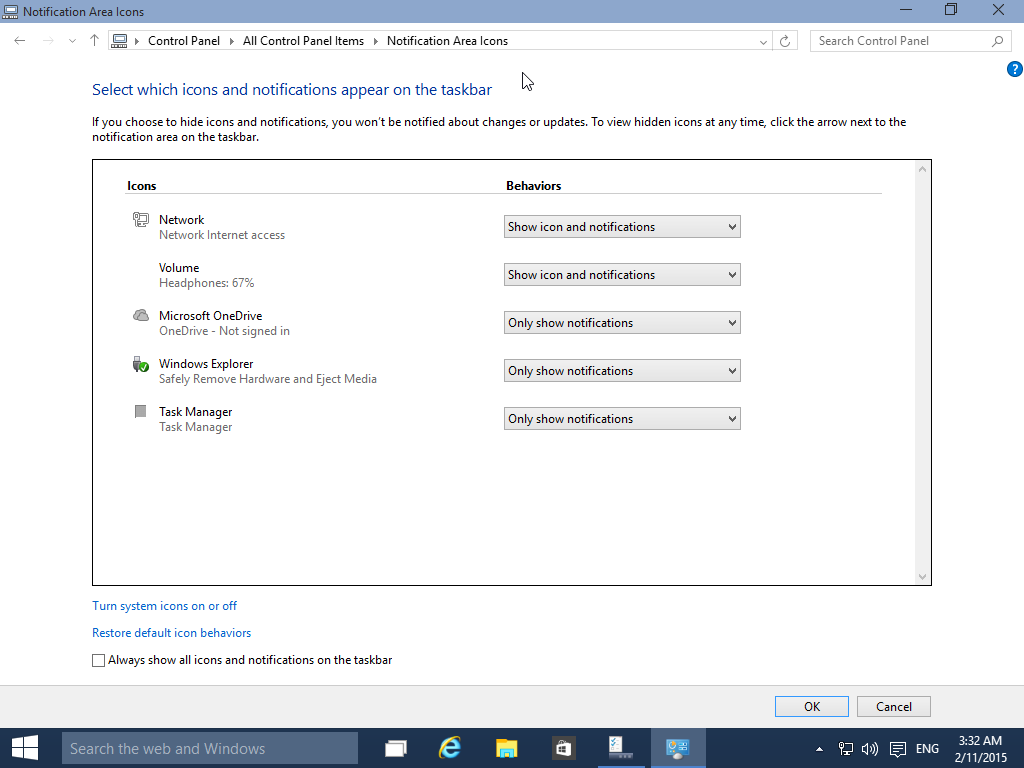Open Task View on the taskbar
This screenshot has width=1024, height=768.
(x=395, y=748)
